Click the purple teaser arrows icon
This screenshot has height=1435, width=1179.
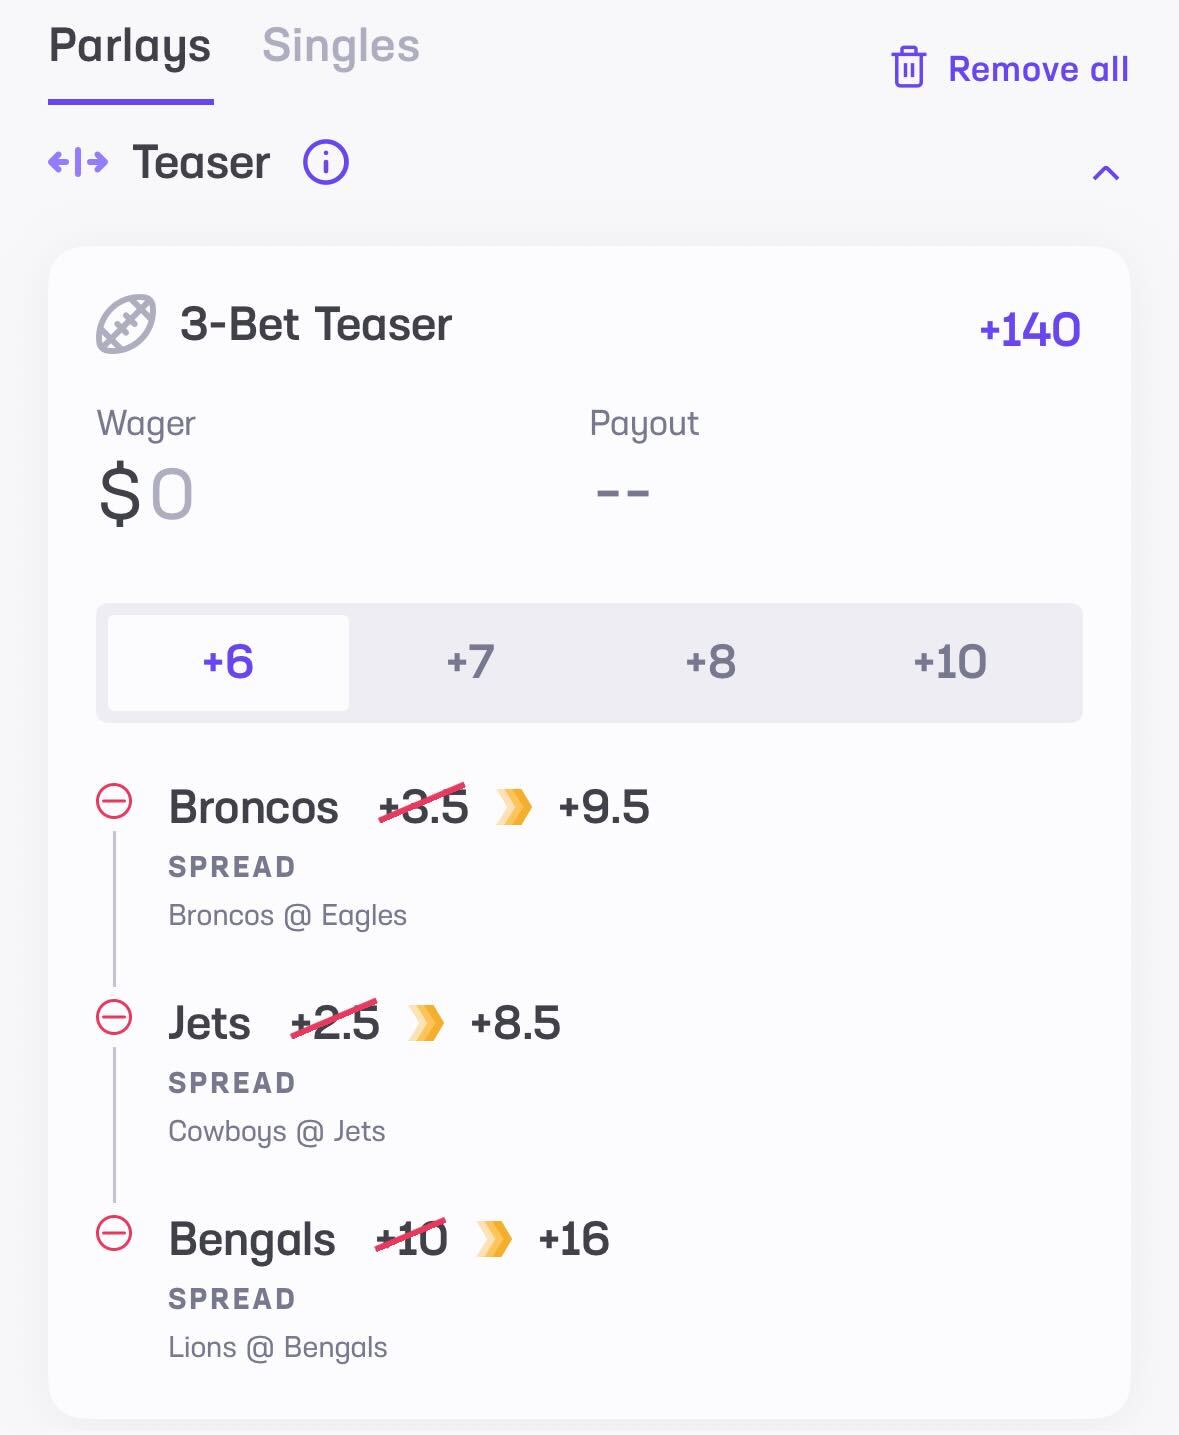76,162
